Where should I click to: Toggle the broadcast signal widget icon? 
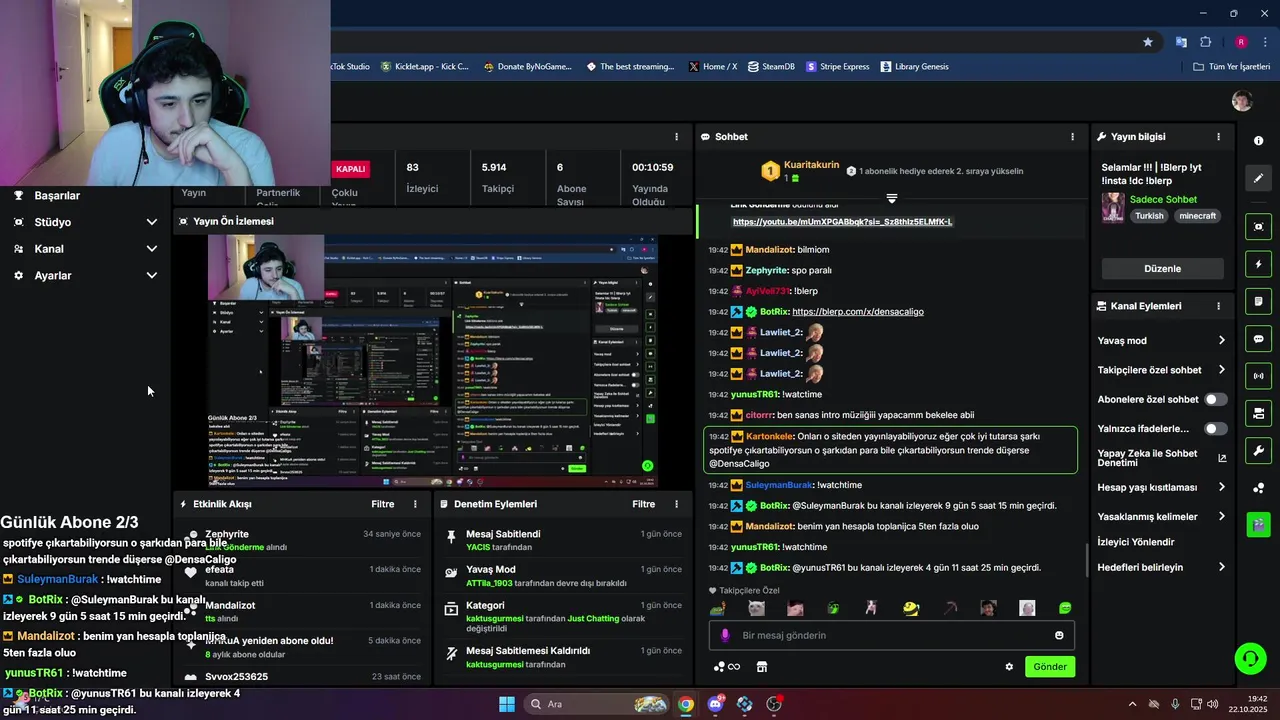pos(1259,376)
